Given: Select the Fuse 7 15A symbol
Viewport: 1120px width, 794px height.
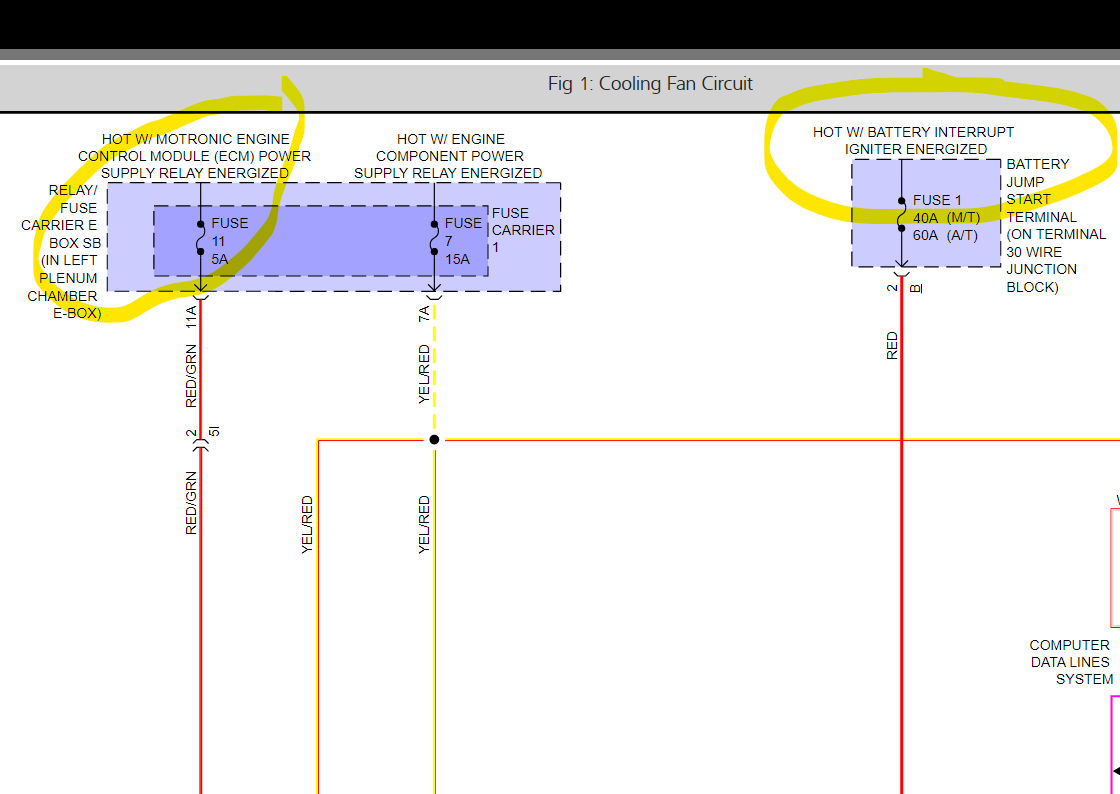Looking at the screenshot, I should pyautogui.click(x=434, y=238).
